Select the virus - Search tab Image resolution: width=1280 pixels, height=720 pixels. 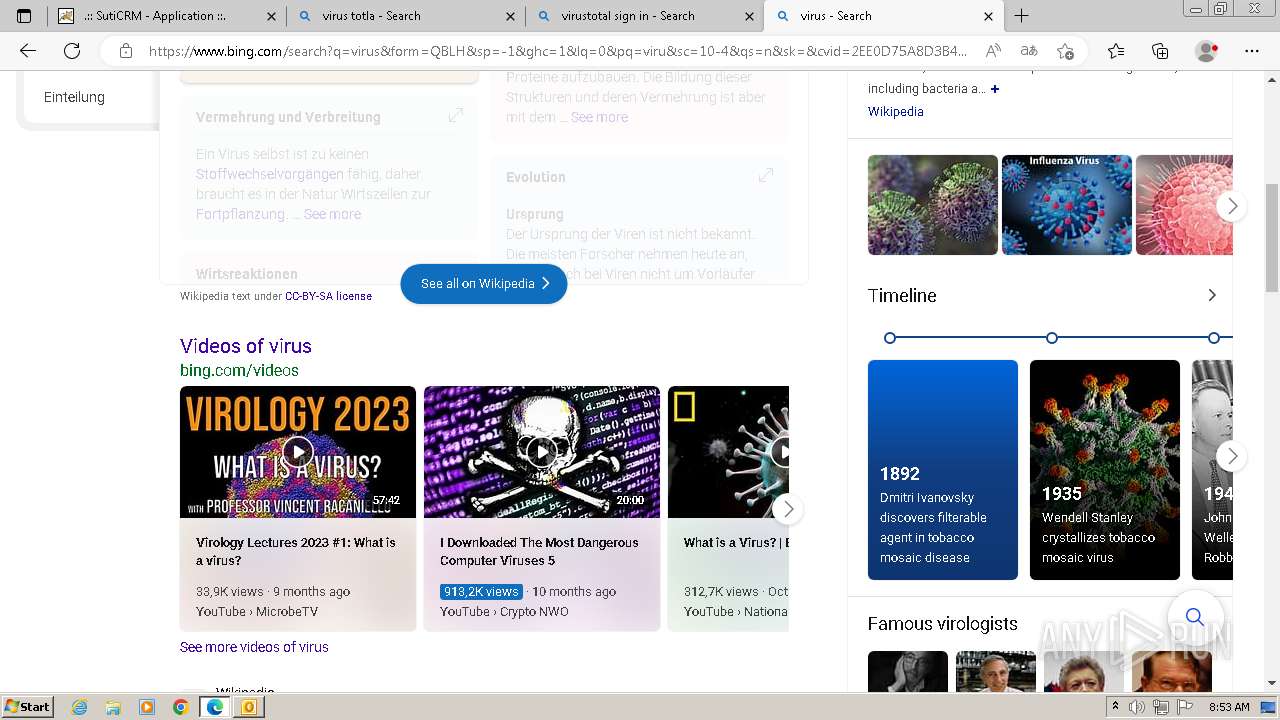click(x=884, y=16)
